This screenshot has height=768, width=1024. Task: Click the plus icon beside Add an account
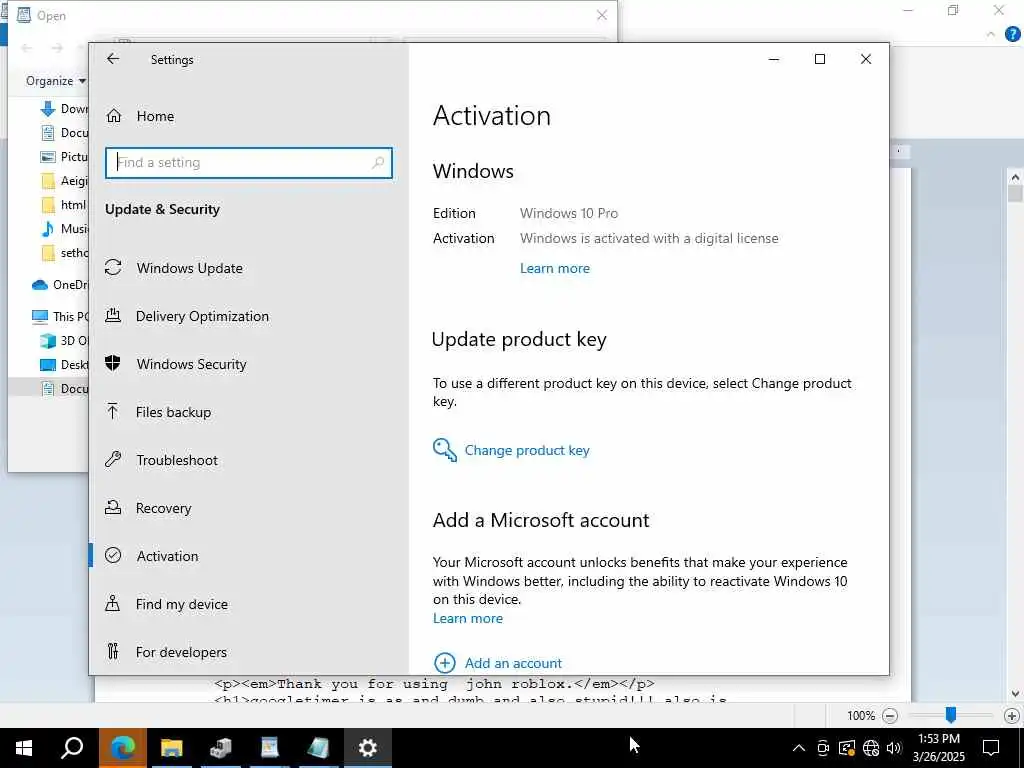click(445, 663)
